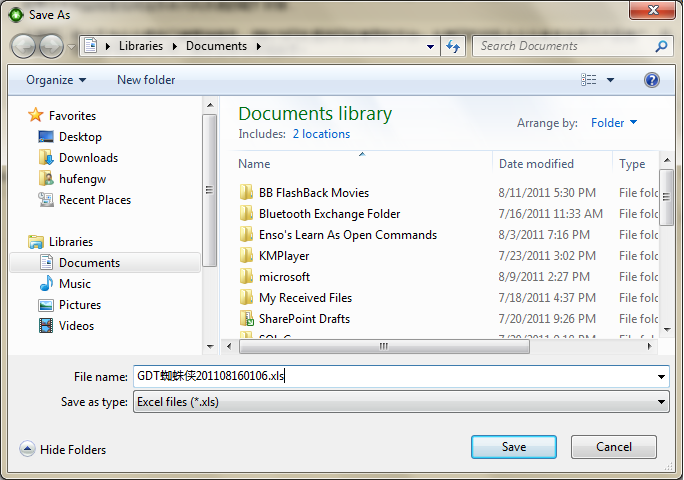Screen dimensions: 684x480
Task: Click the date 7/16/2011 11:33 AM
Action: (551, 214)
